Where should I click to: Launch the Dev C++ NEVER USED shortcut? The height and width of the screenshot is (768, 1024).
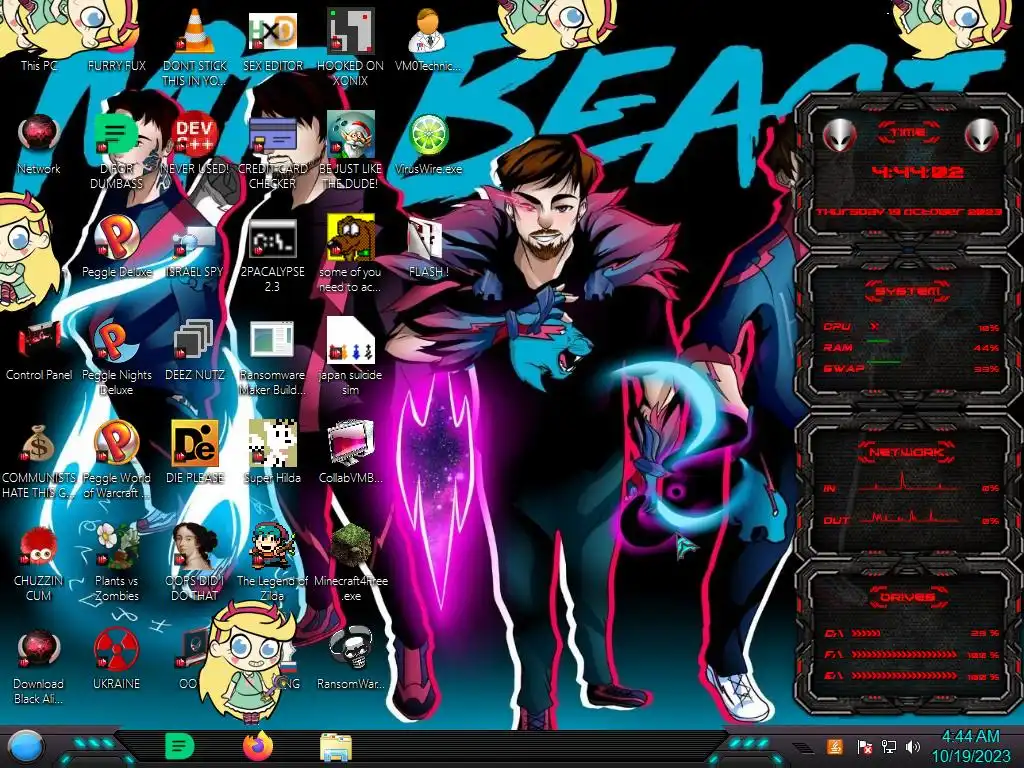195,144
